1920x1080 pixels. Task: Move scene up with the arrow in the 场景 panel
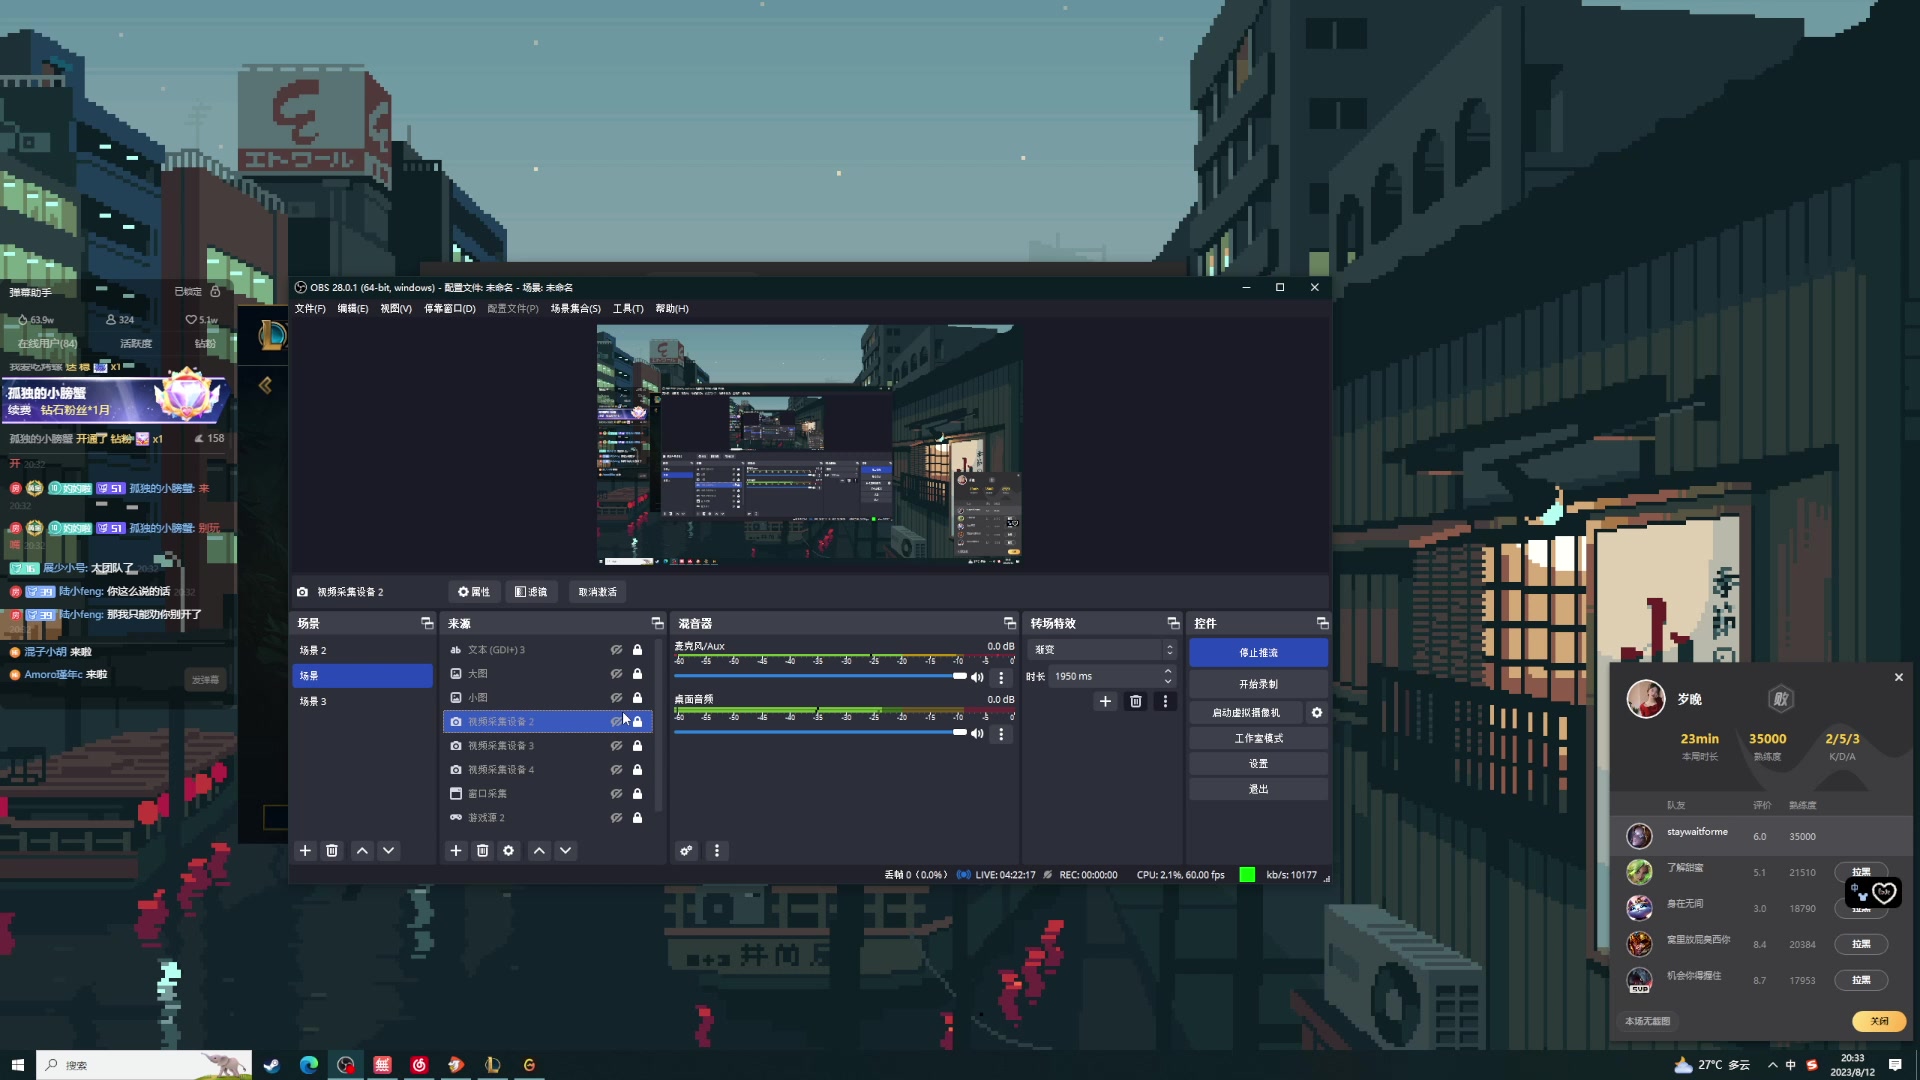(x=362, y=851)
